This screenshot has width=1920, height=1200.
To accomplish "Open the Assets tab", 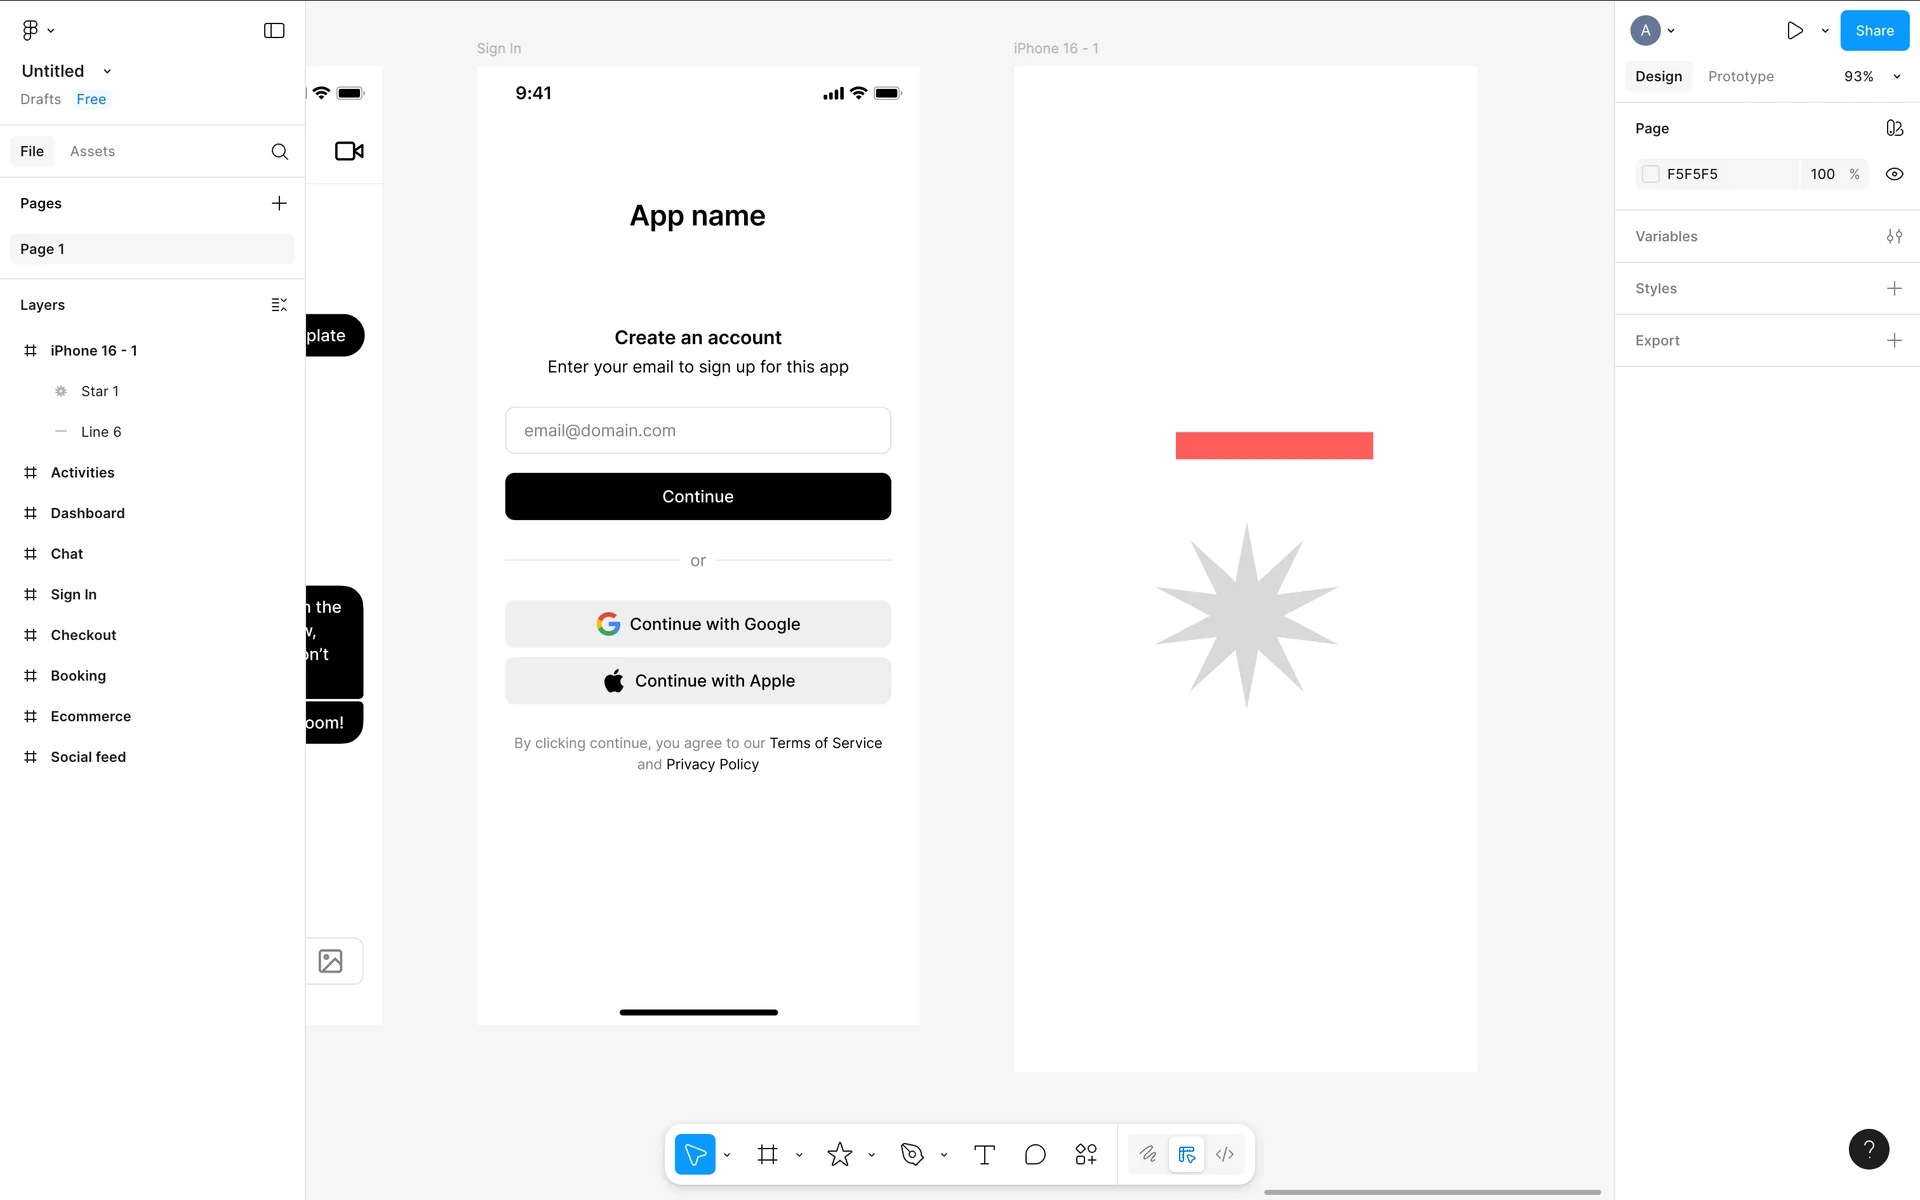I will point(92,152).
